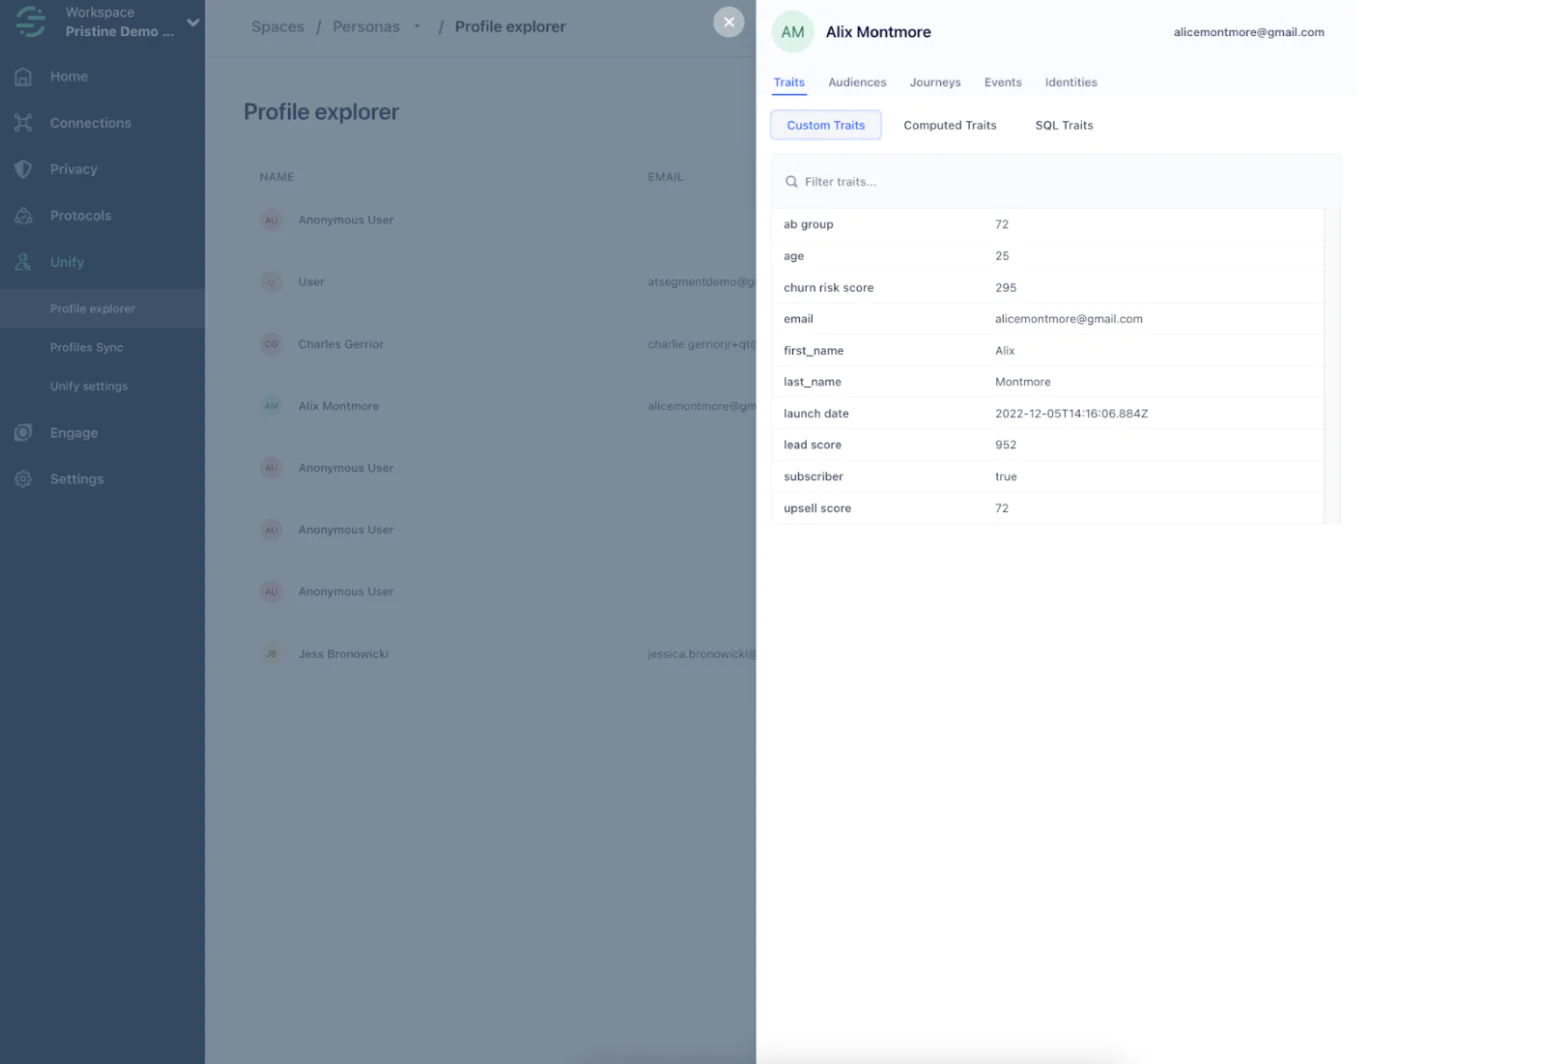This screenshot has width=1554, height=1064.
Task: Click the Segment workspace logo
Action: [28, 21]
